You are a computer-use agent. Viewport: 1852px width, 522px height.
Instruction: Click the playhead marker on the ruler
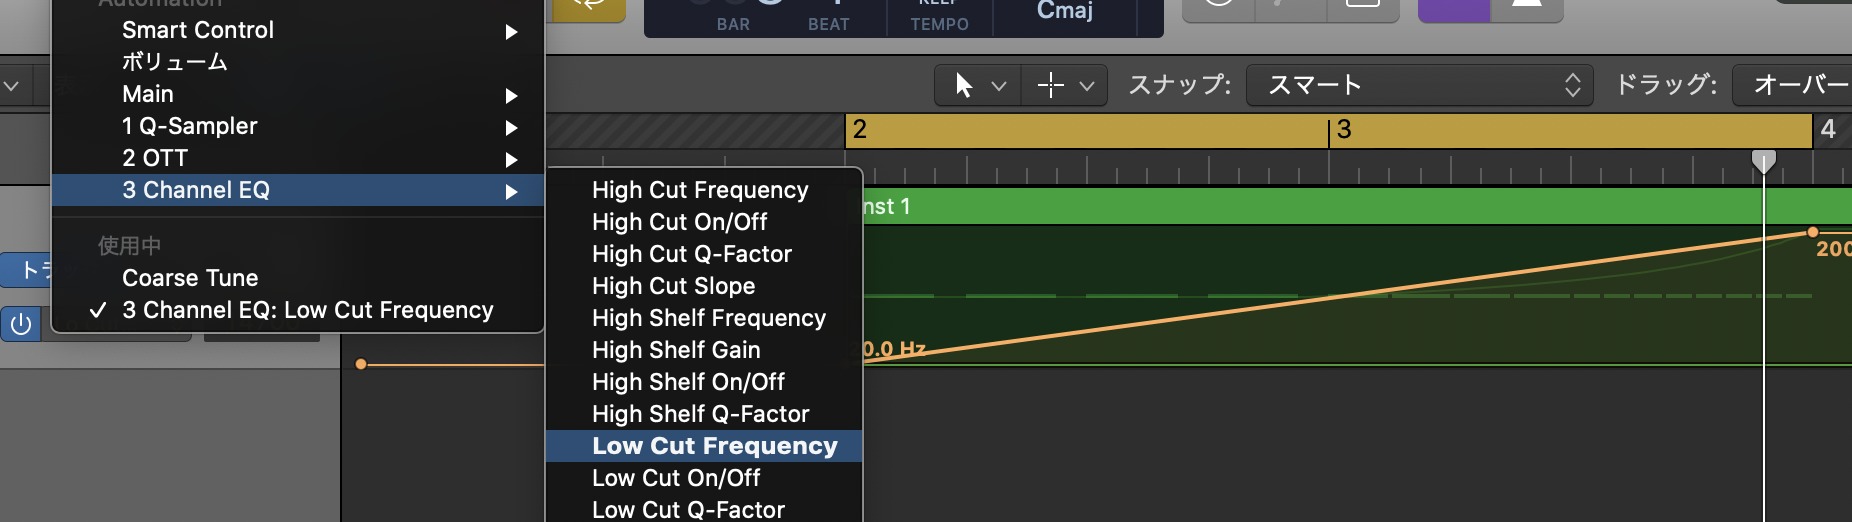pyautogui.click(x=1764, y=160)
